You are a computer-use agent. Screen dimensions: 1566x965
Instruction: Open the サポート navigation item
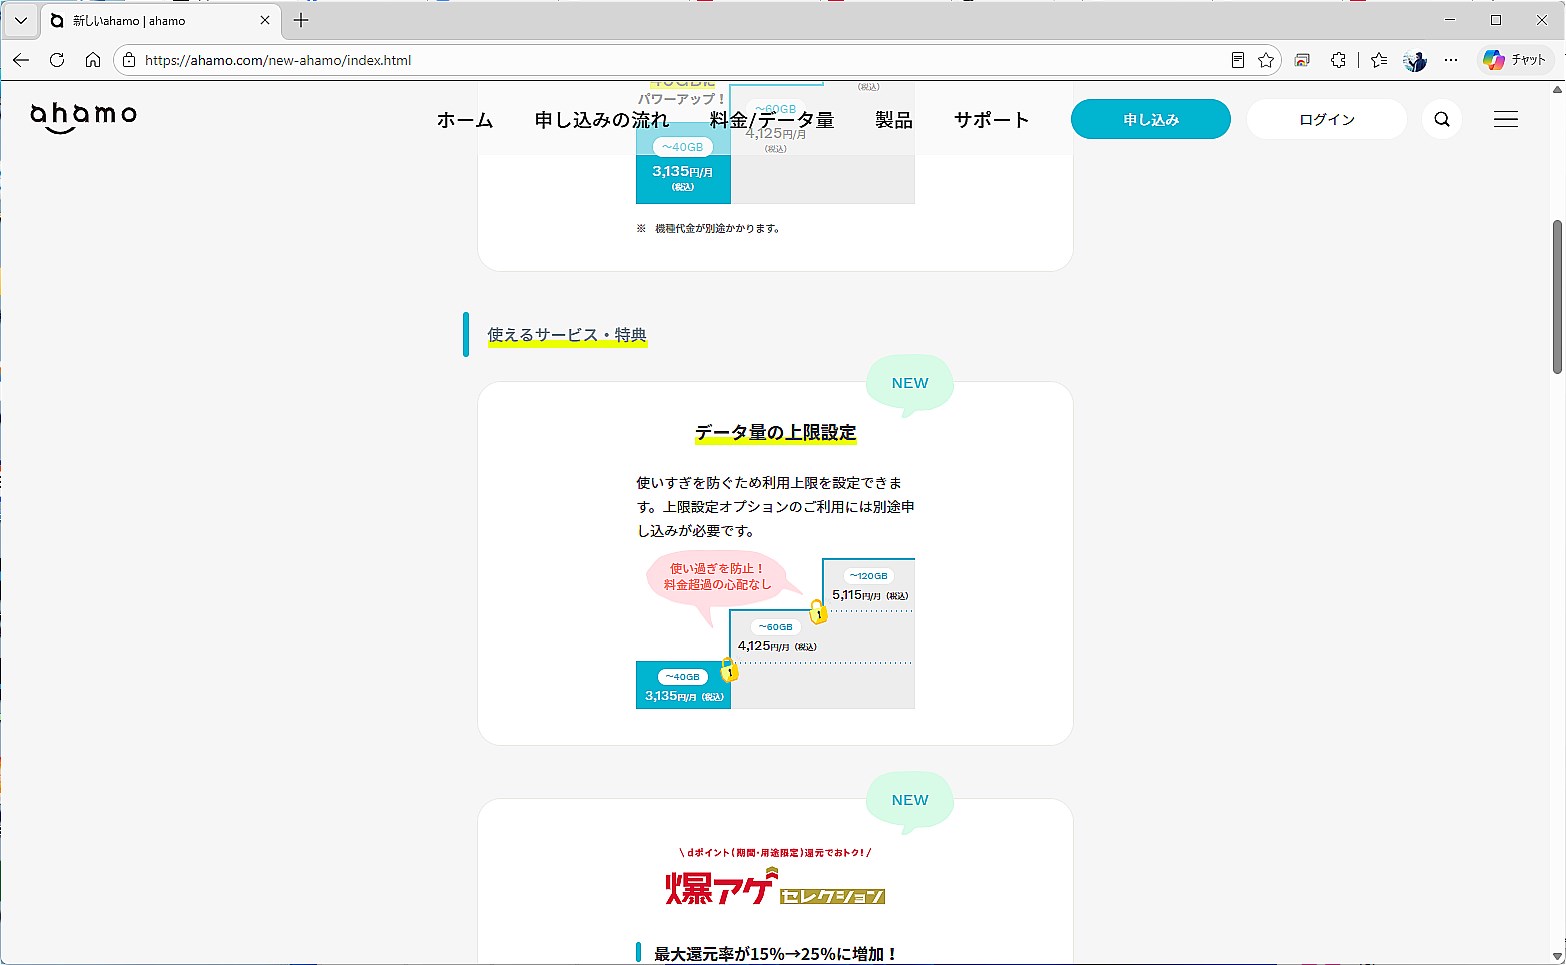(991, 120)
